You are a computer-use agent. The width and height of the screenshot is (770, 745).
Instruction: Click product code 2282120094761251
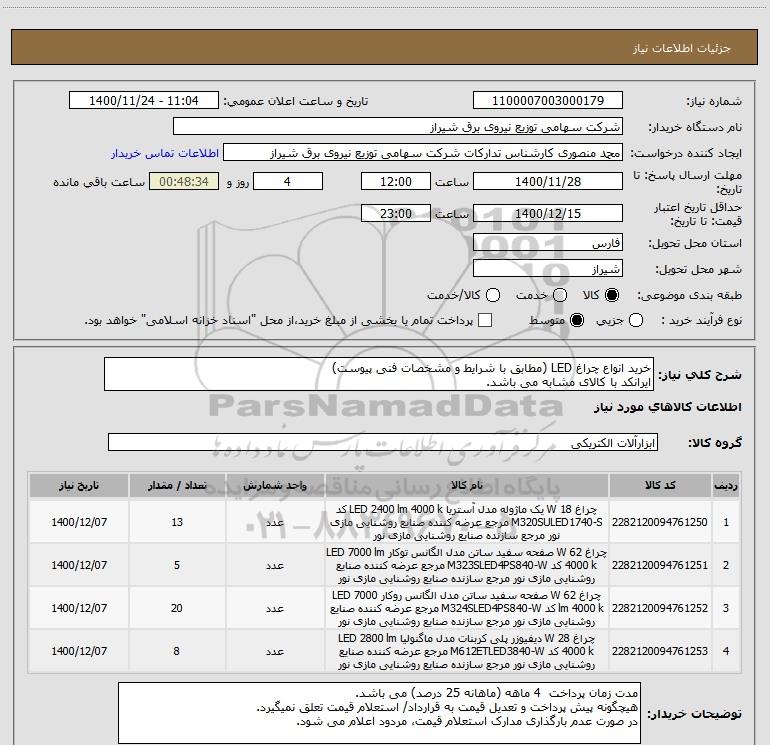660,565
